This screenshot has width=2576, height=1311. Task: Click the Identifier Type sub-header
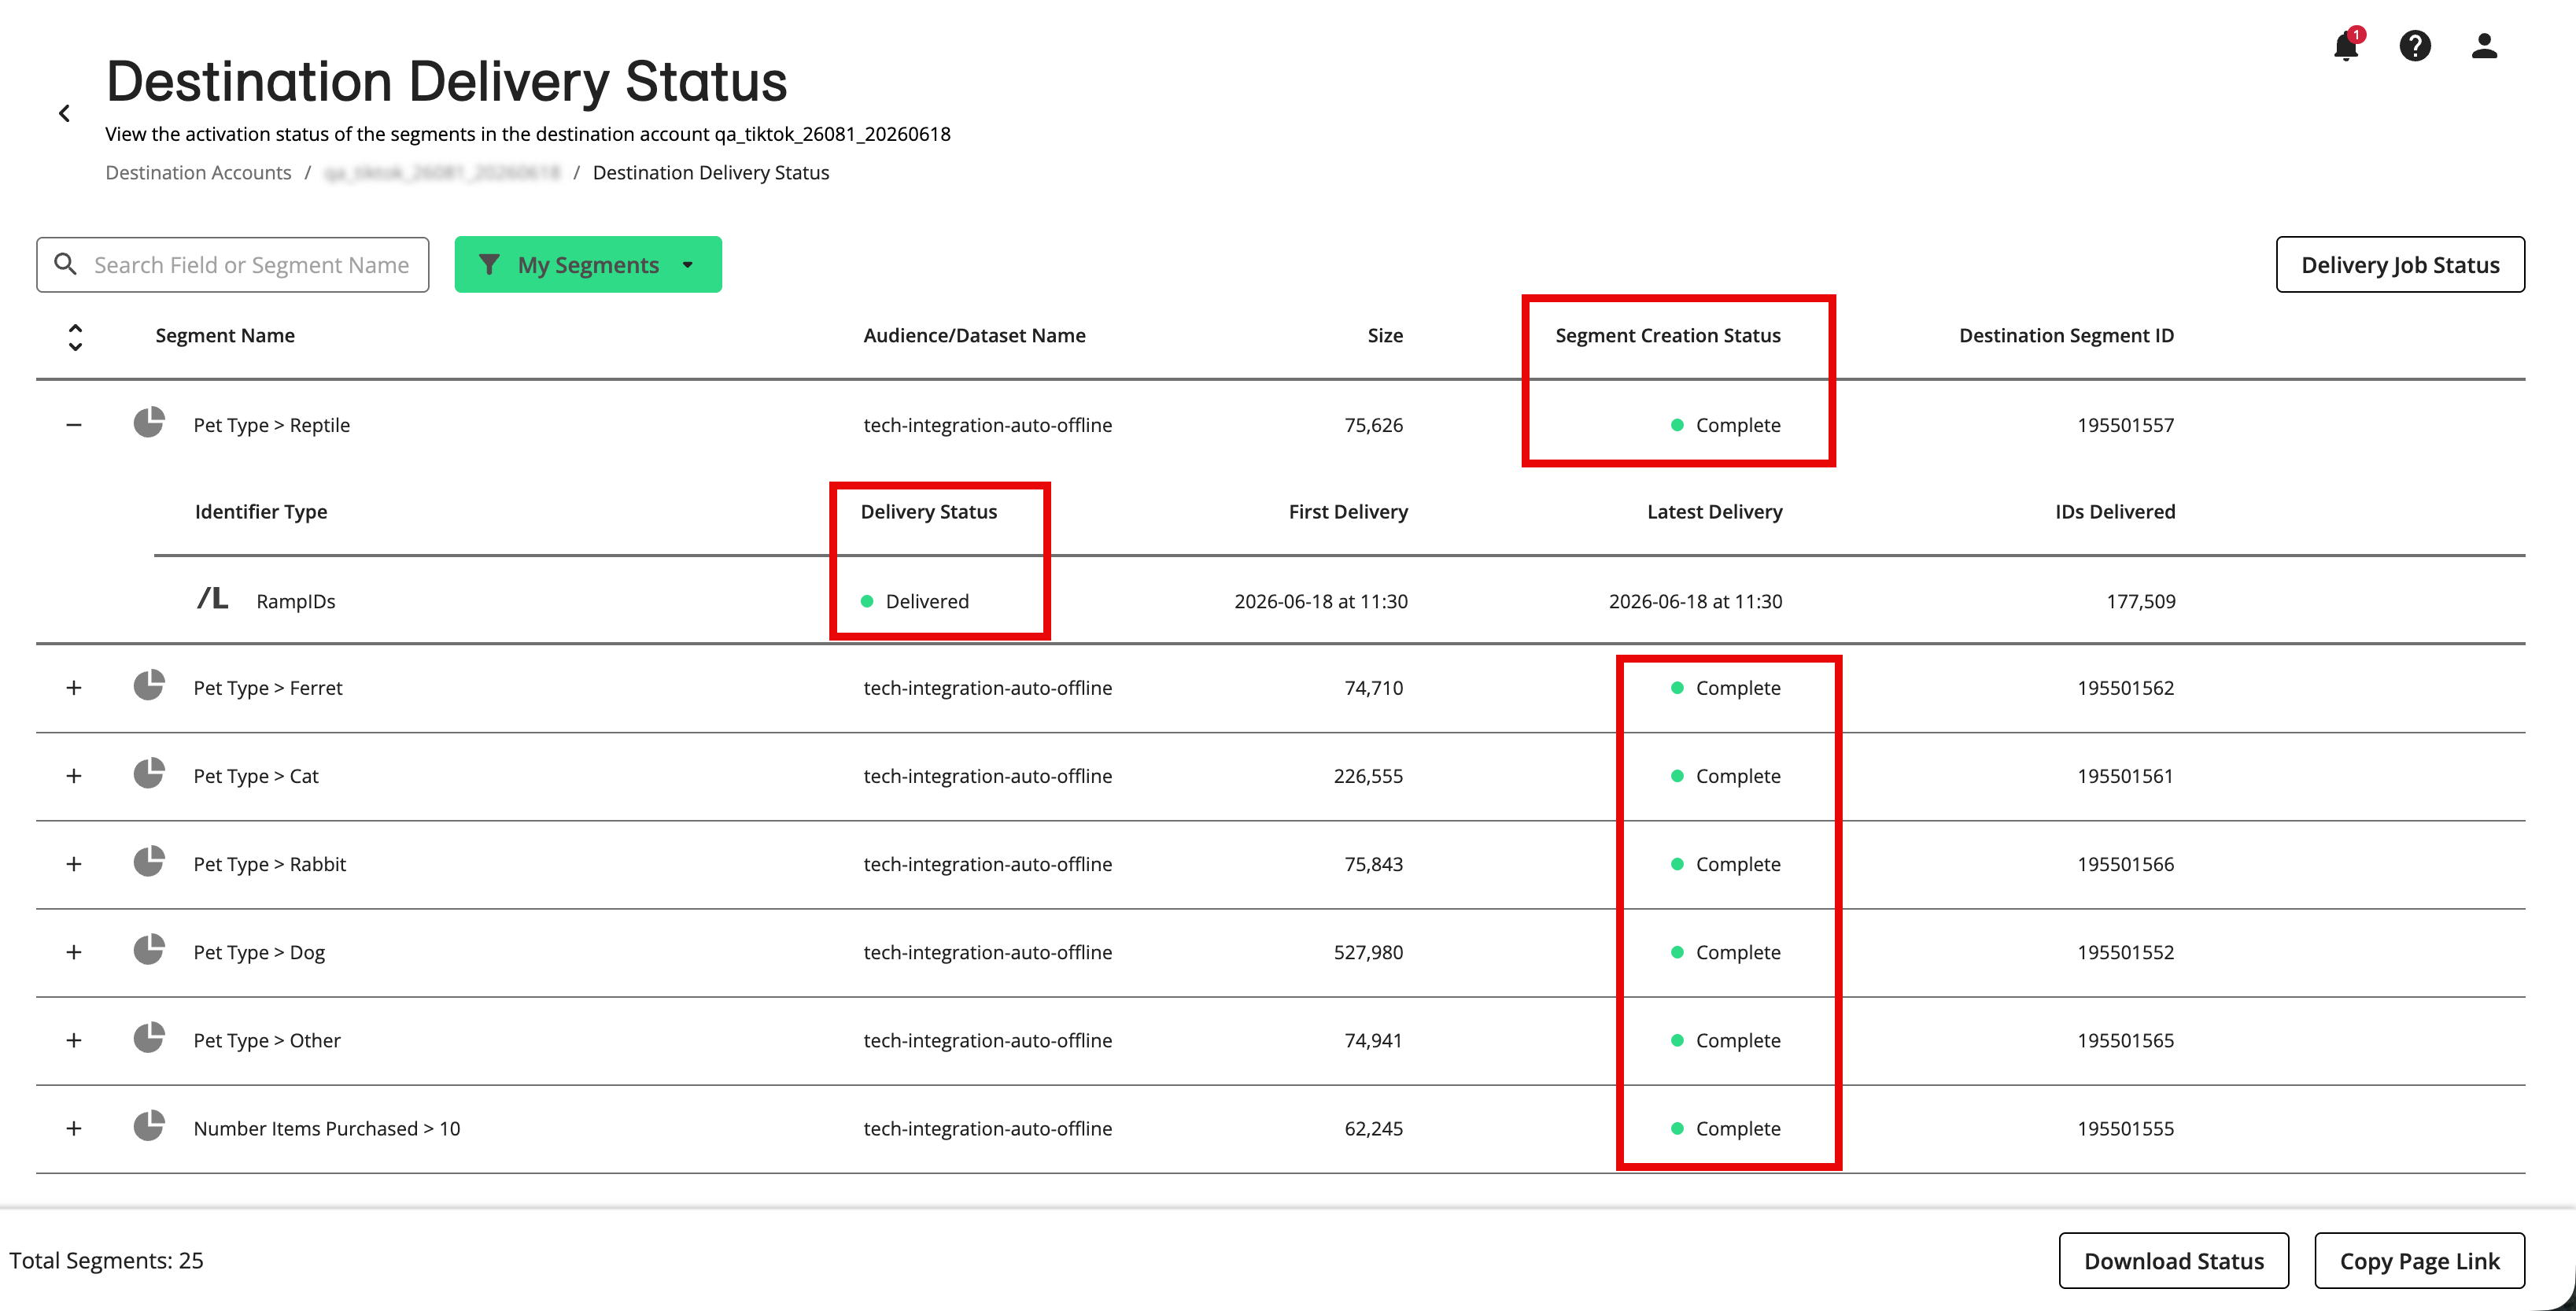pos(261,512)
